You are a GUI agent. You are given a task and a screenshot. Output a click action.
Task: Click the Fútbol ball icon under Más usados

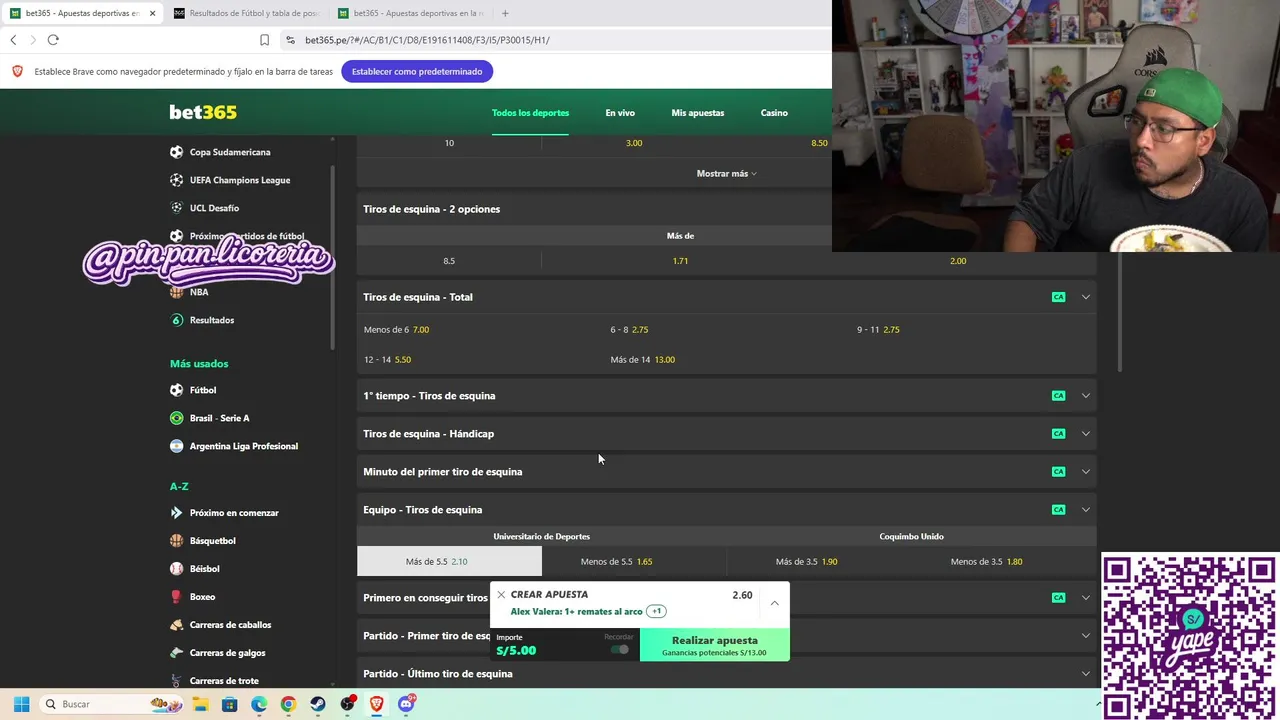[x=176, y=390]
